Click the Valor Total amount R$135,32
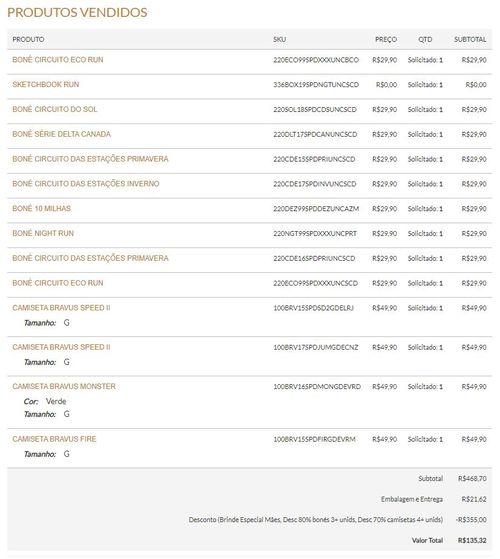 click(472, 540)
